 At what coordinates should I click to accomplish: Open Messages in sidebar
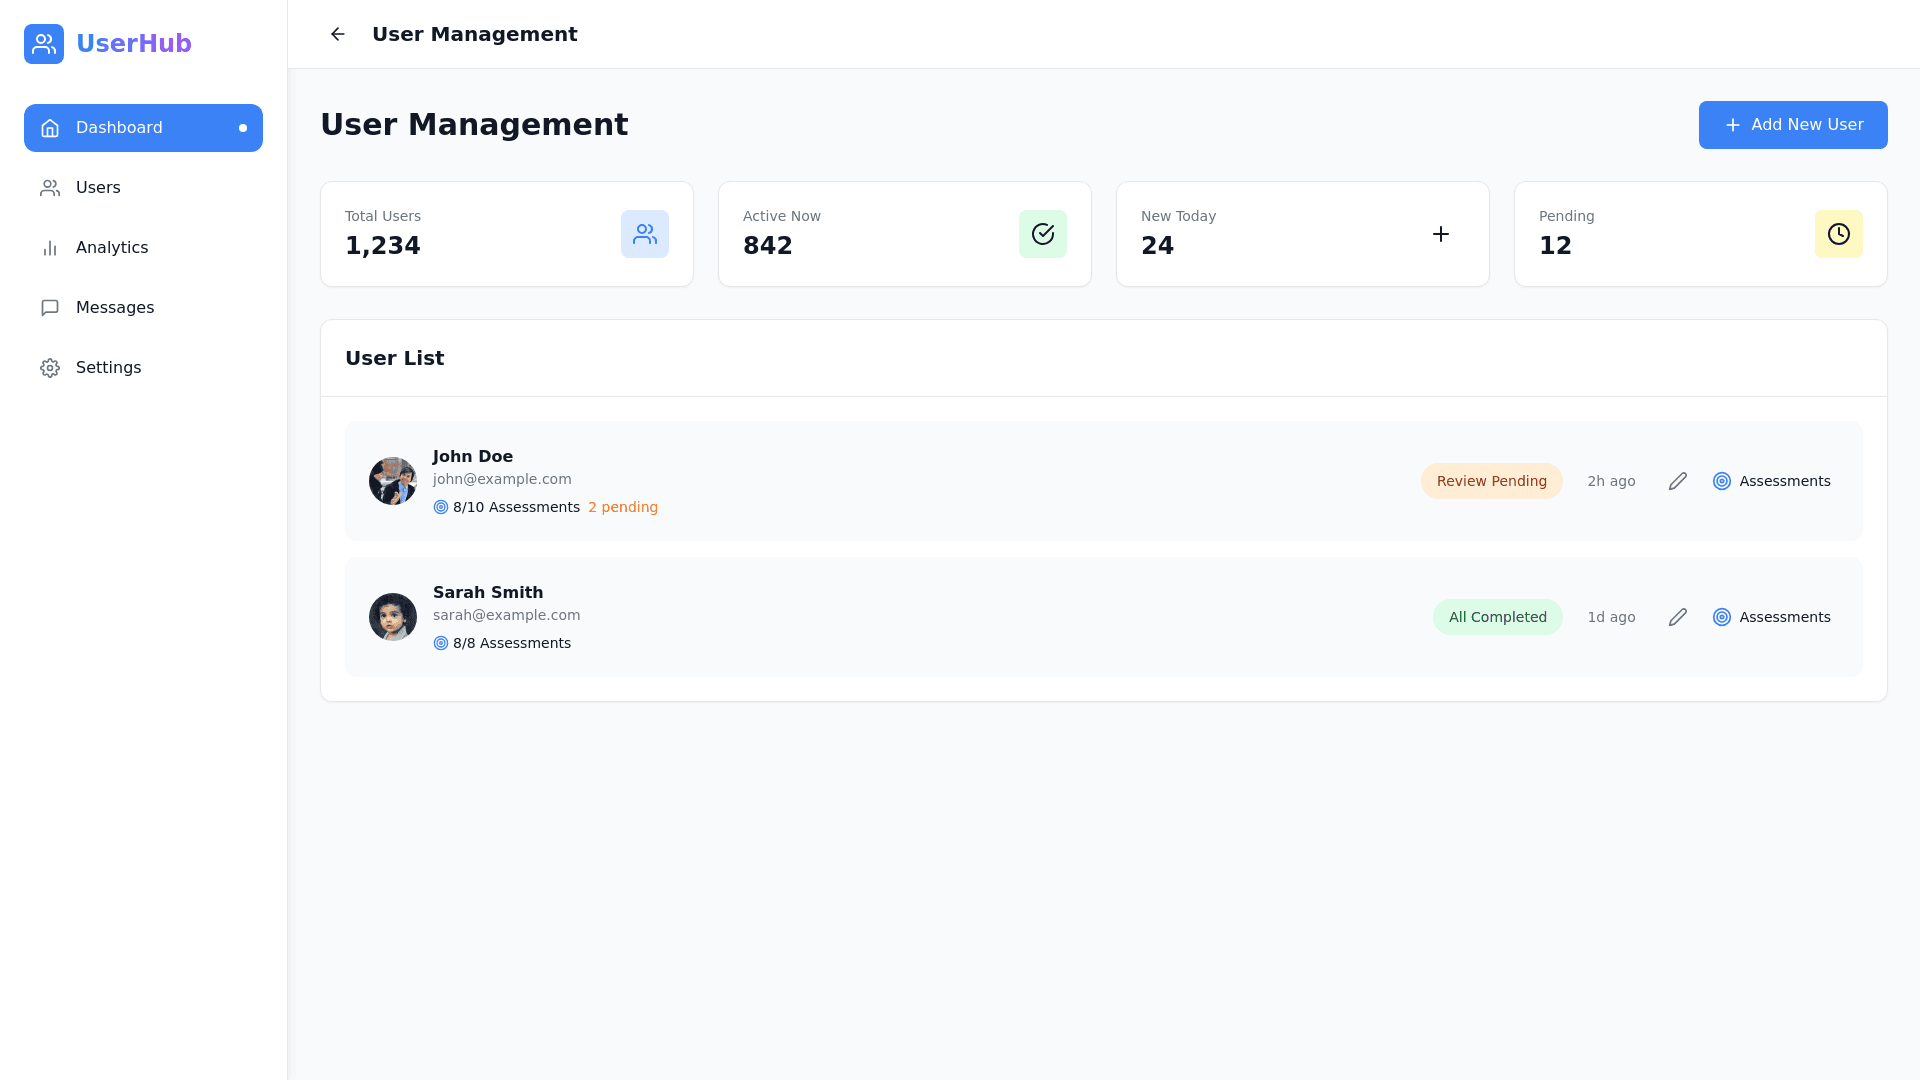coord(114,308)
